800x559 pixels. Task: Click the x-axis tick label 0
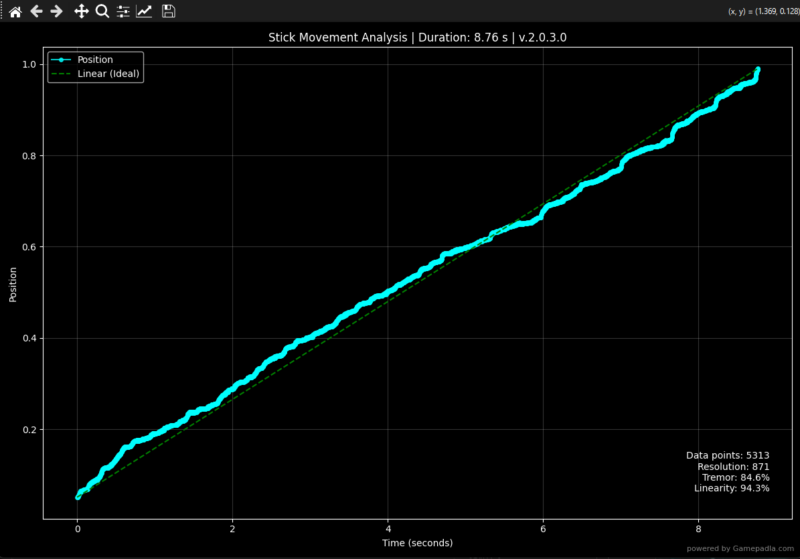[x=78, y=529]
